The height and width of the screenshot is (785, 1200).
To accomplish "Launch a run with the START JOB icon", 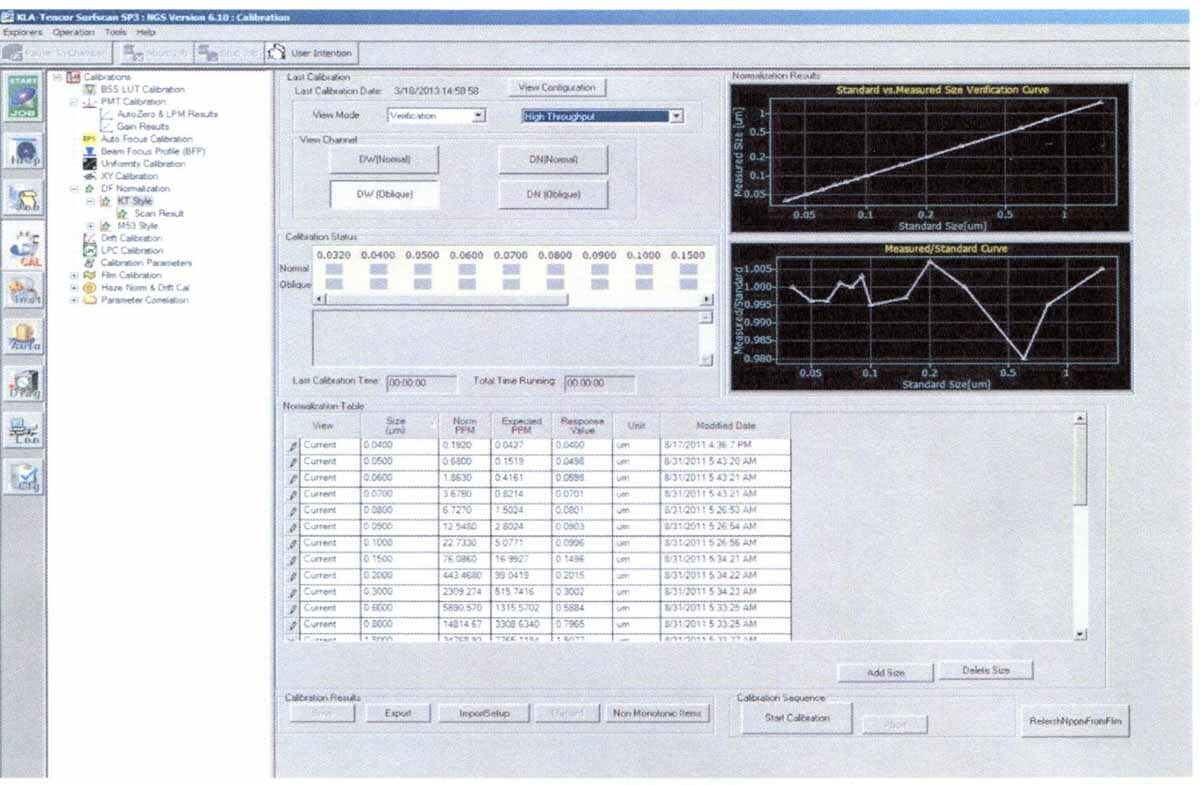I will (25, 98).
